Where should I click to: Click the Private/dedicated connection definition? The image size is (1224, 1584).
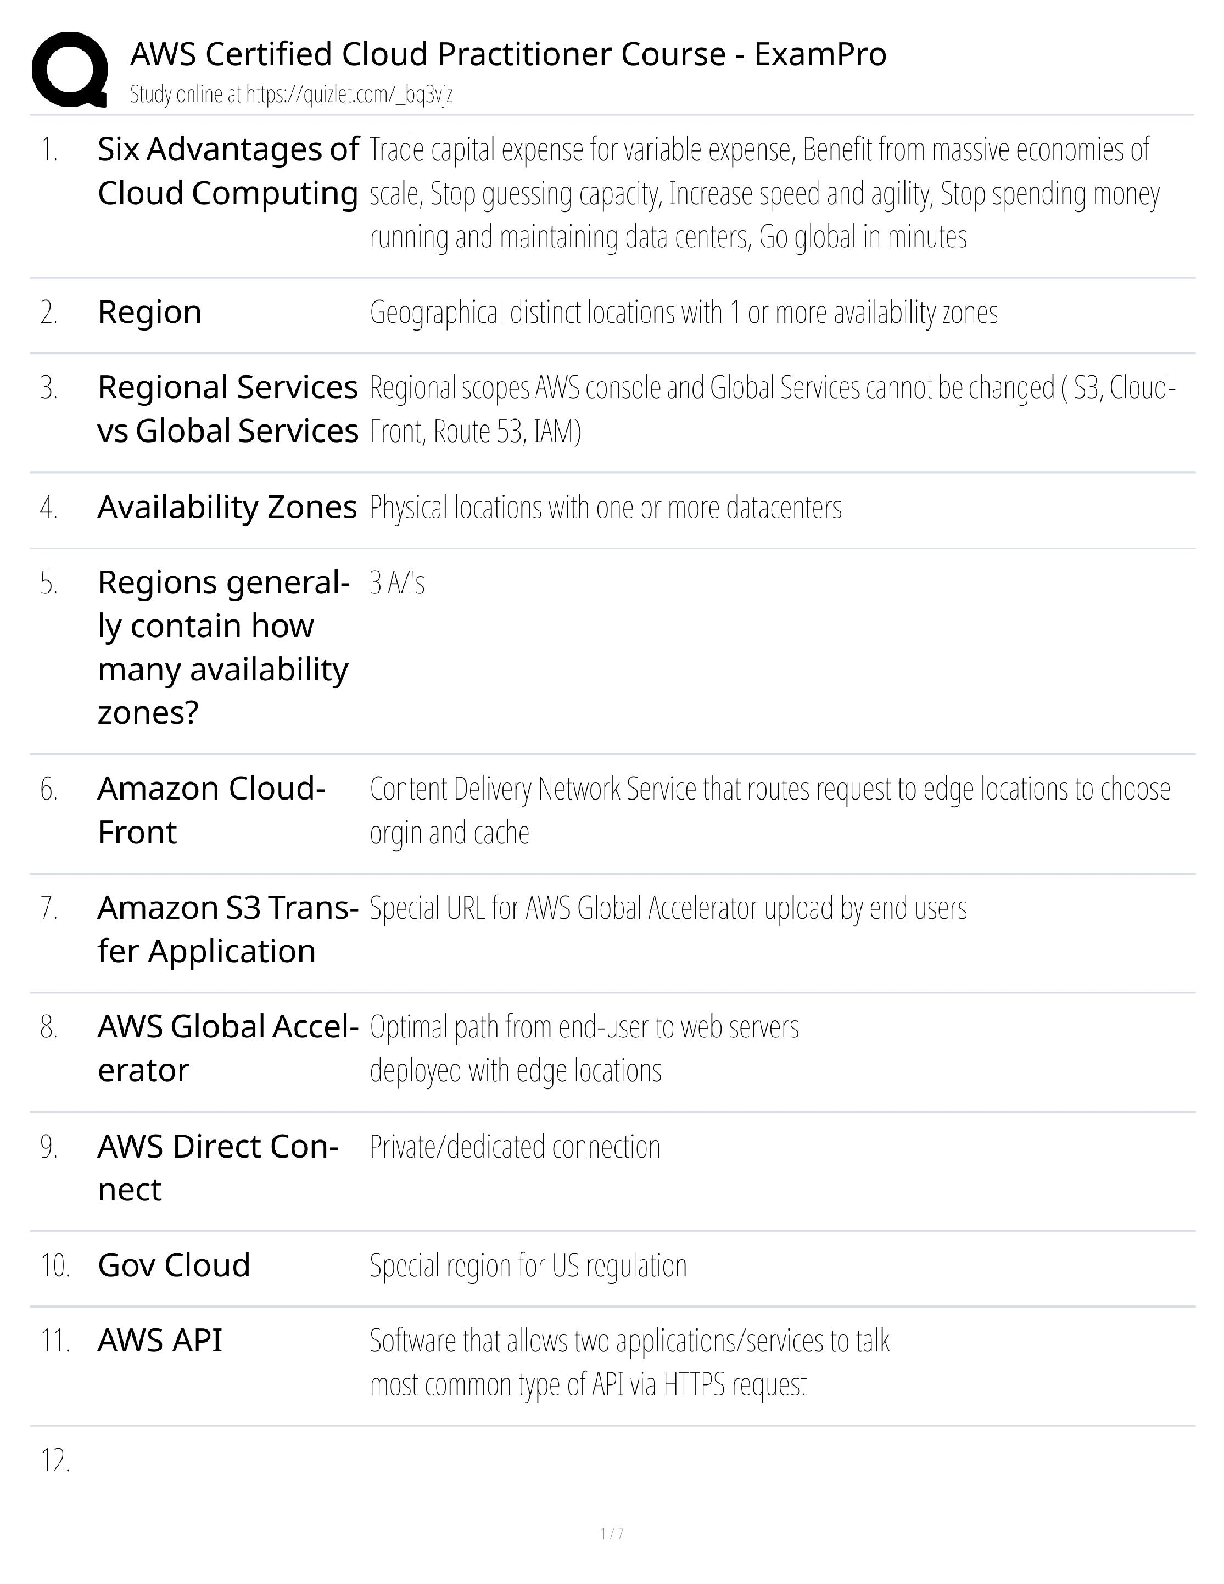coord(515,1147)
